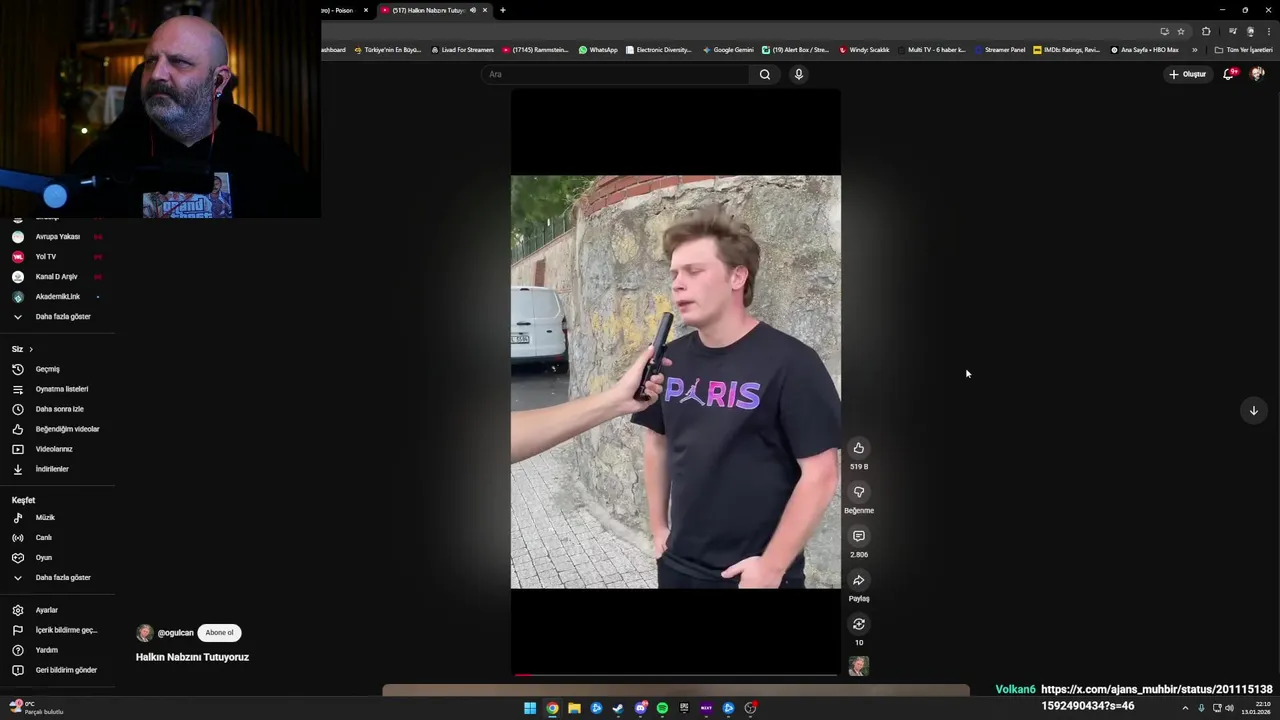Open the Streamer Panel bookmark
Image resolution: width=1280 pixels, height=720 pixels.
pyautogui.click(x=1000, y=50)
